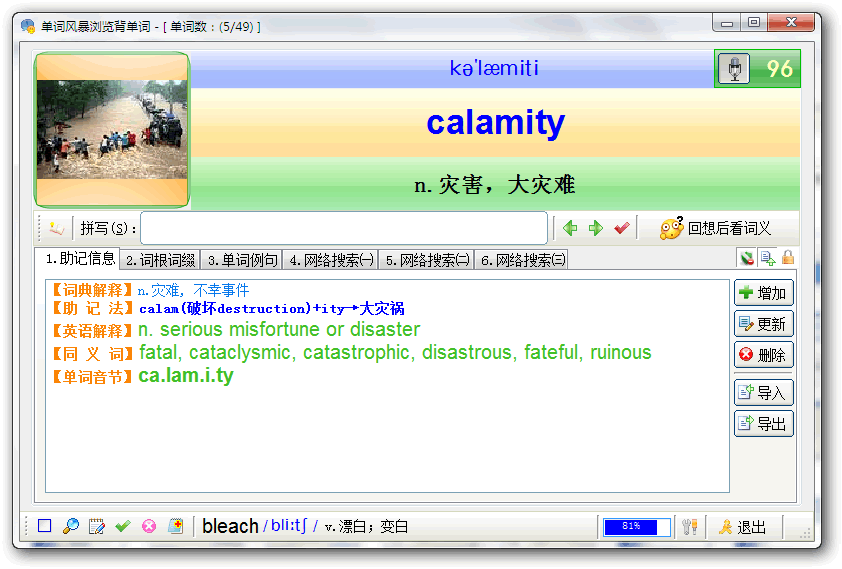The height and width of the screenshot is (569, 842).
Task: Tick the empty checkbox in bottom status bar
Action: [44, 526]
